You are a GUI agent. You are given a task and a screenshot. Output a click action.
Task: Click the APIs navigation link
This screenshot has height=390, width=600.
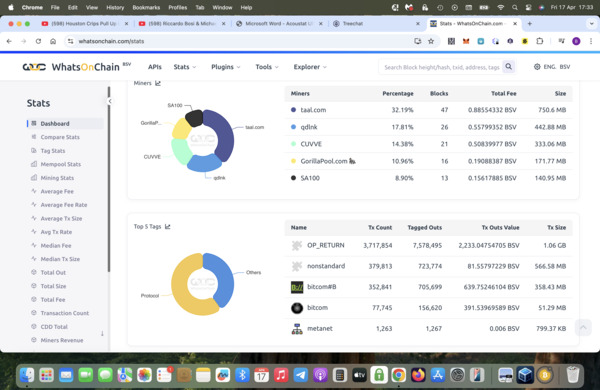point(155,67)
